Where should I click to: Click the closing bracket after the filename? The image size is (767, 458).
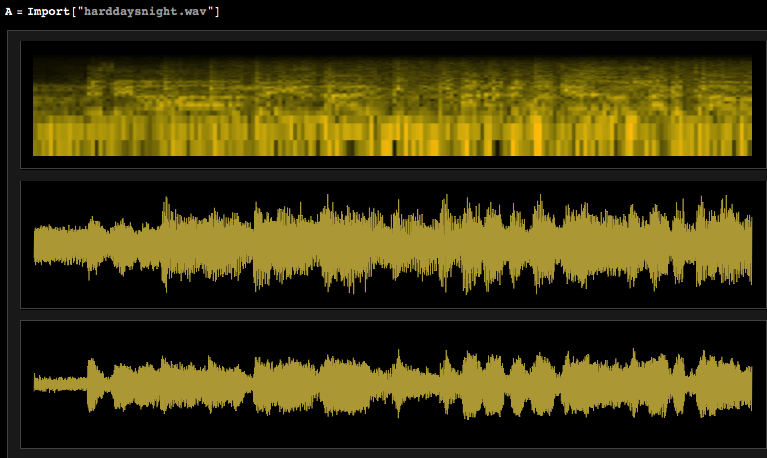pyautogui.click(x=217, y=11)
